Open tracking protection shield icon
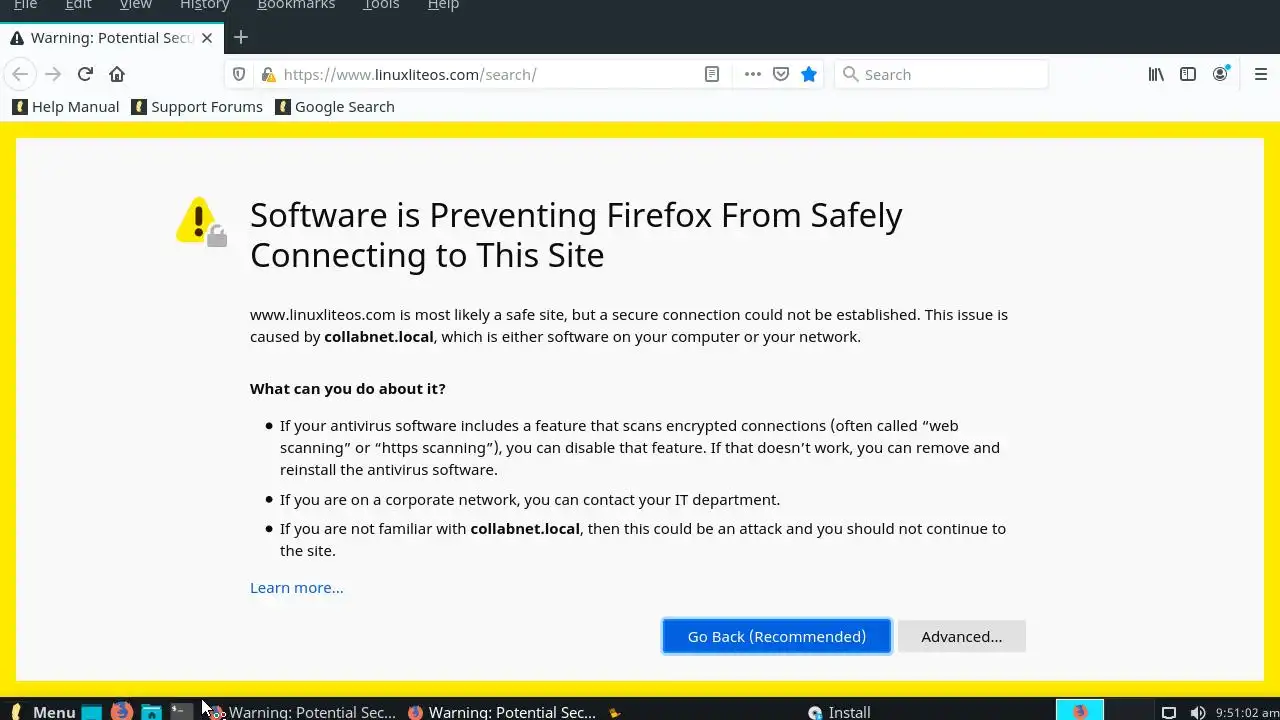This screenshot has height=720, width=1280. pos(239,74)
